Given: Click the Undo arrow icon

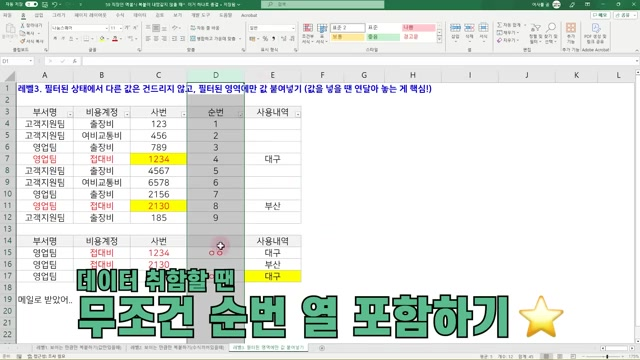Looking at the screenshot, I should coord(55,4).
